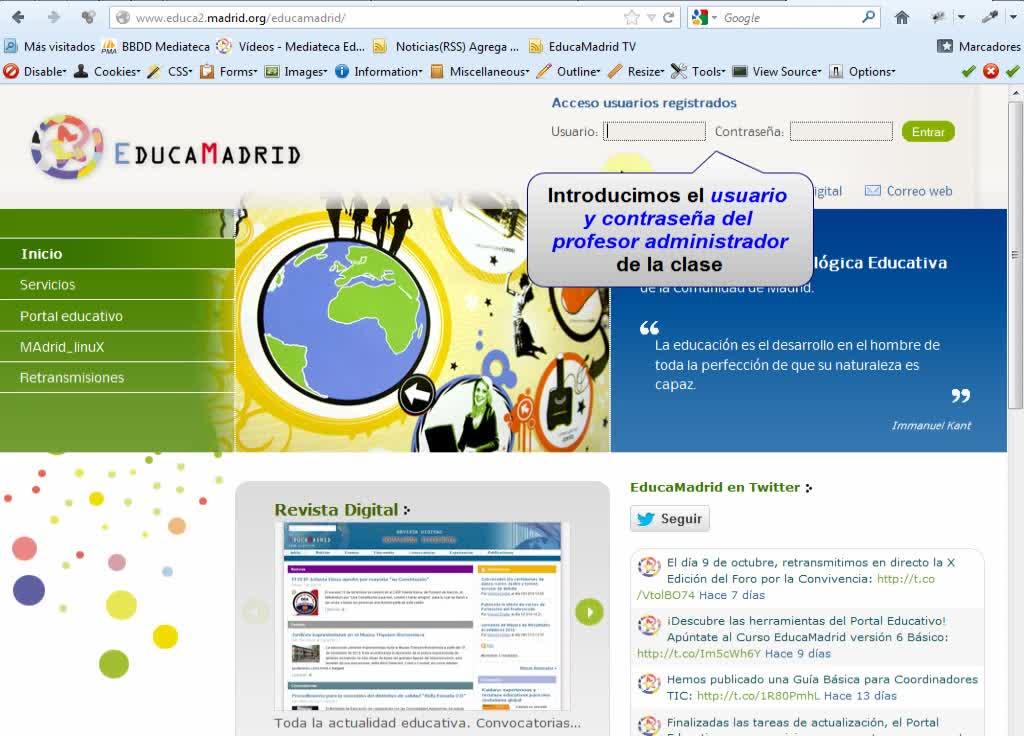Open the Google search engine selector
Viewport: 1024px width, 736px height.
pyautogui.click(x=704, y=18)
